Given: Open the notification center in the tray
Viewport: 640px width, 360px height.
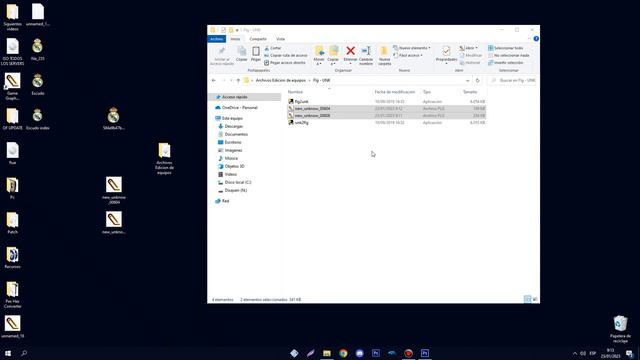Looking at the screenshot, I should 630,353.
